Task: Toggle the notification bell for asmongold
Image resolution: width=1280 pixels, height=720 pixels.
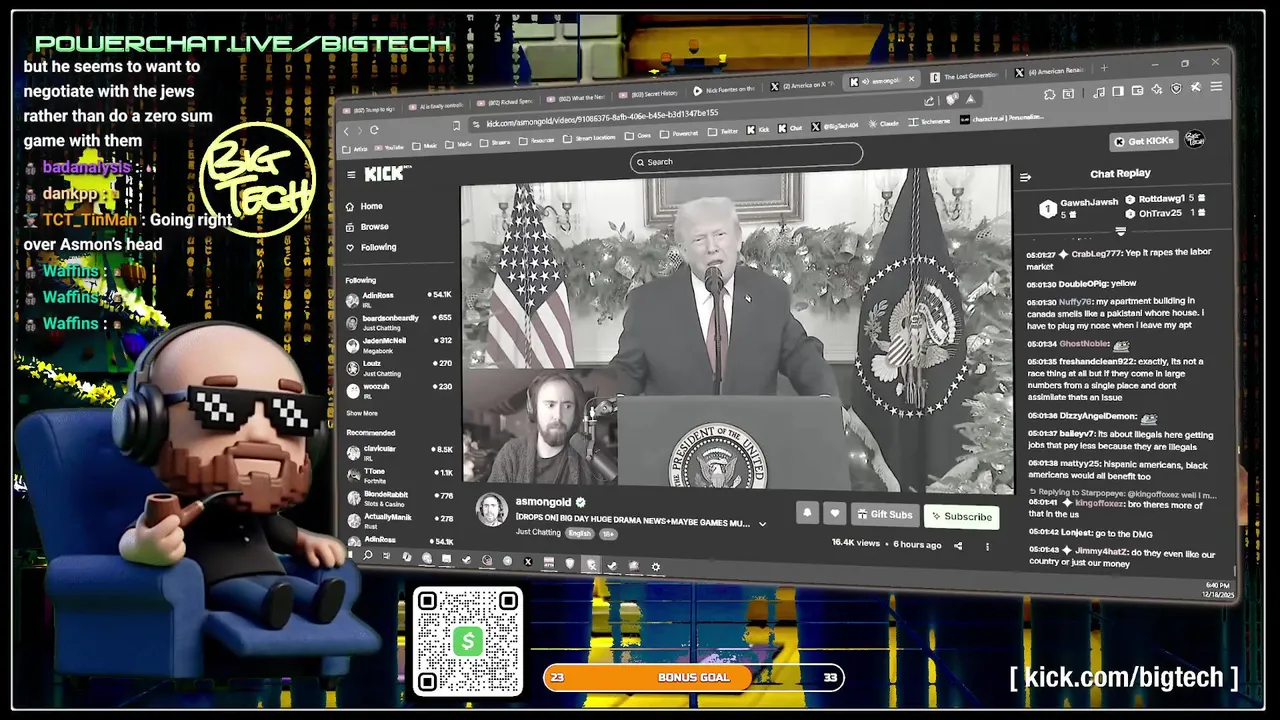Action: (x=807, y=513)
